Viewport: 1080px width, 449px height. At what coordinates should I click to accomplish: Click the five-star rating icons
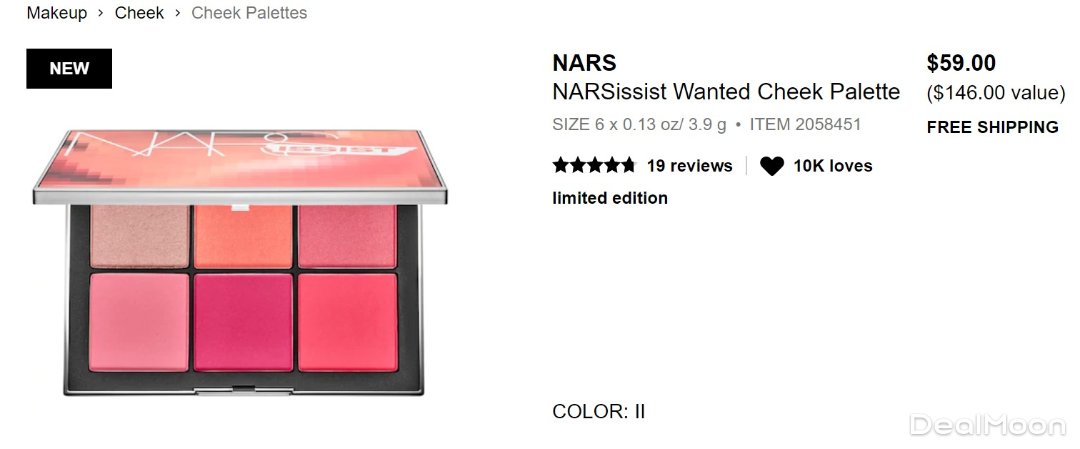[594, 165]
